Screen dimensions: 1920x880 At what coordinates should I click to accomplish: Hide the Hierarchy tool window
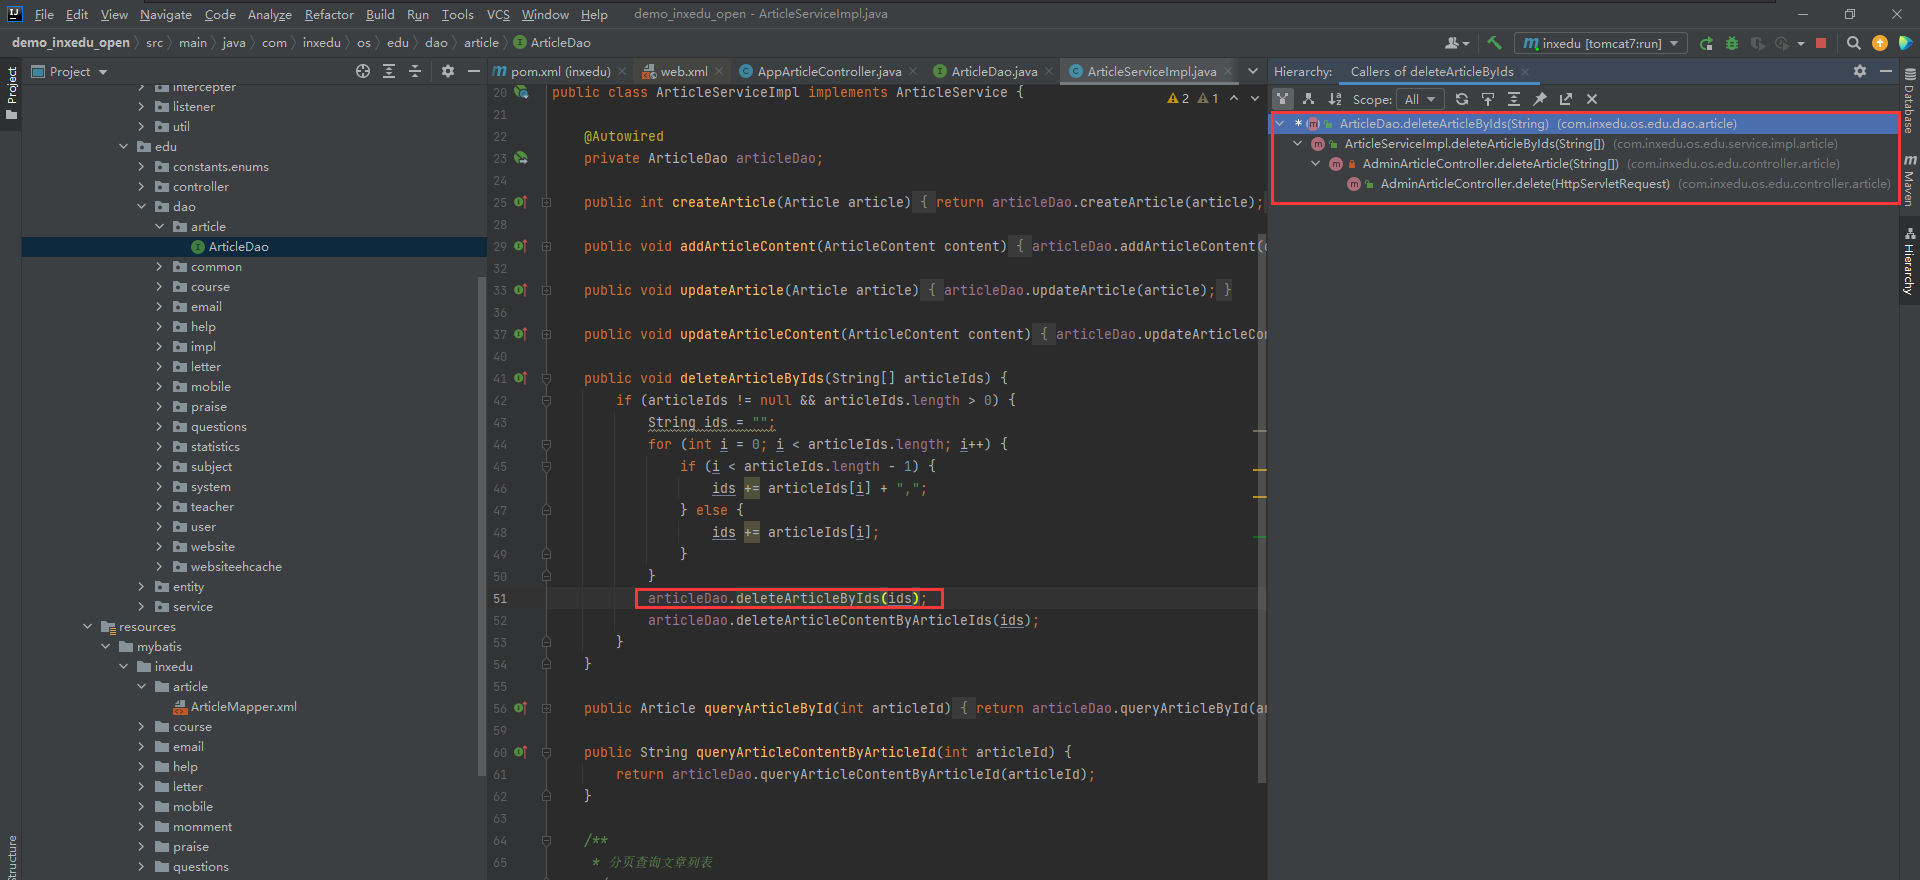tap(1886, 71)
